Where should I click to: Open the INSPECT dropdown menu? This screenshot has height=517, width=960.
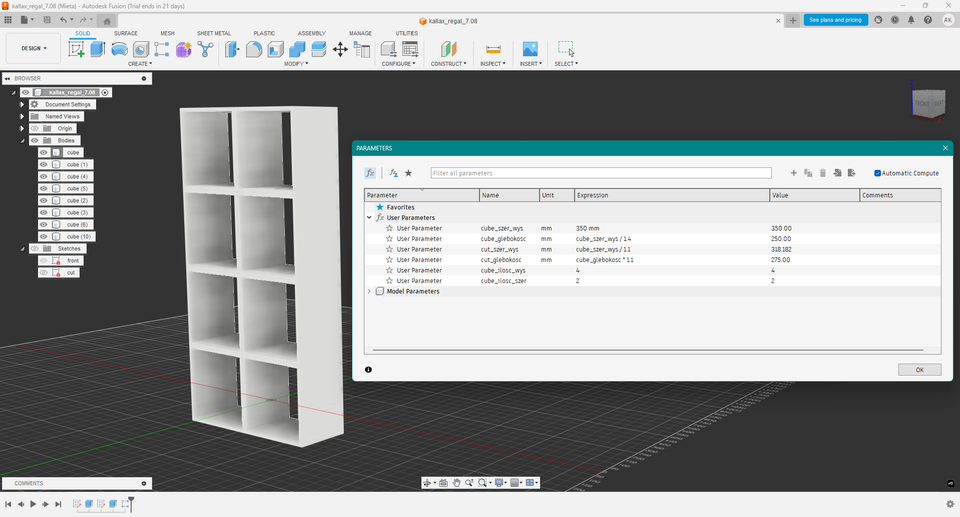(x=493, y=64)
